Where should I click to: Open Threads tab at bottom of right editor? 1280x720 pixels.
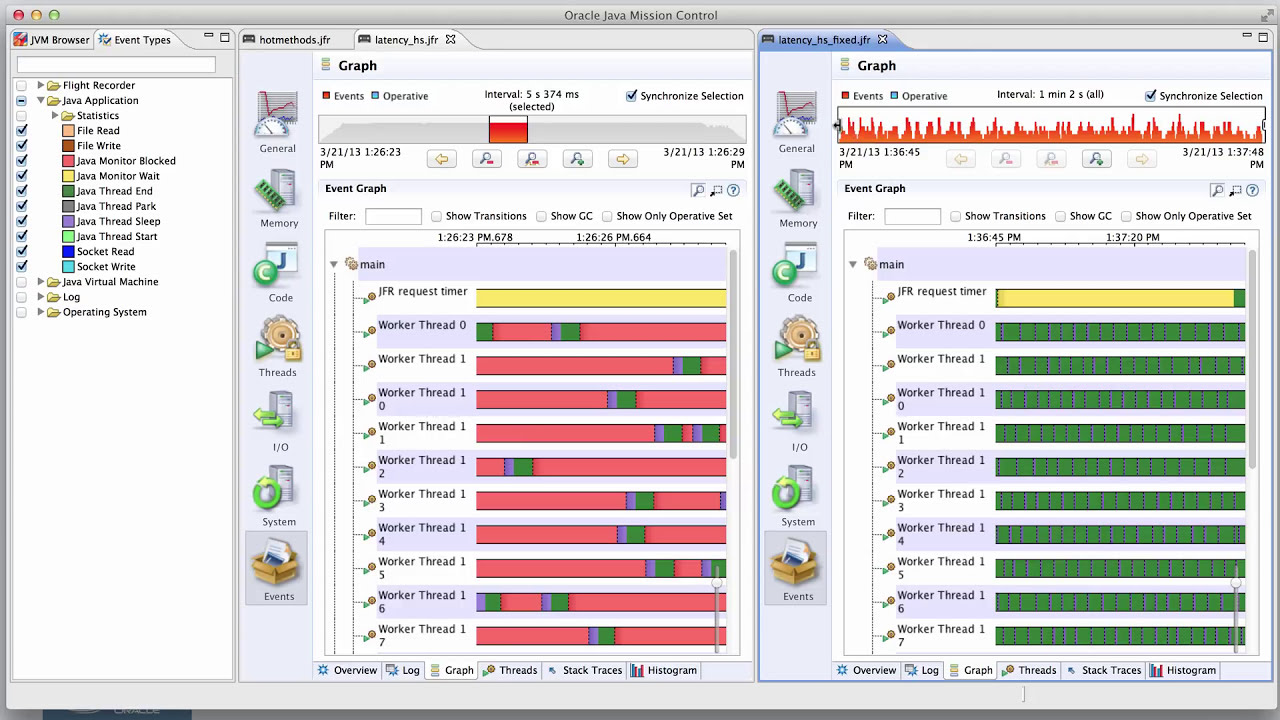pyautogui.click(x=1029, y=670)
